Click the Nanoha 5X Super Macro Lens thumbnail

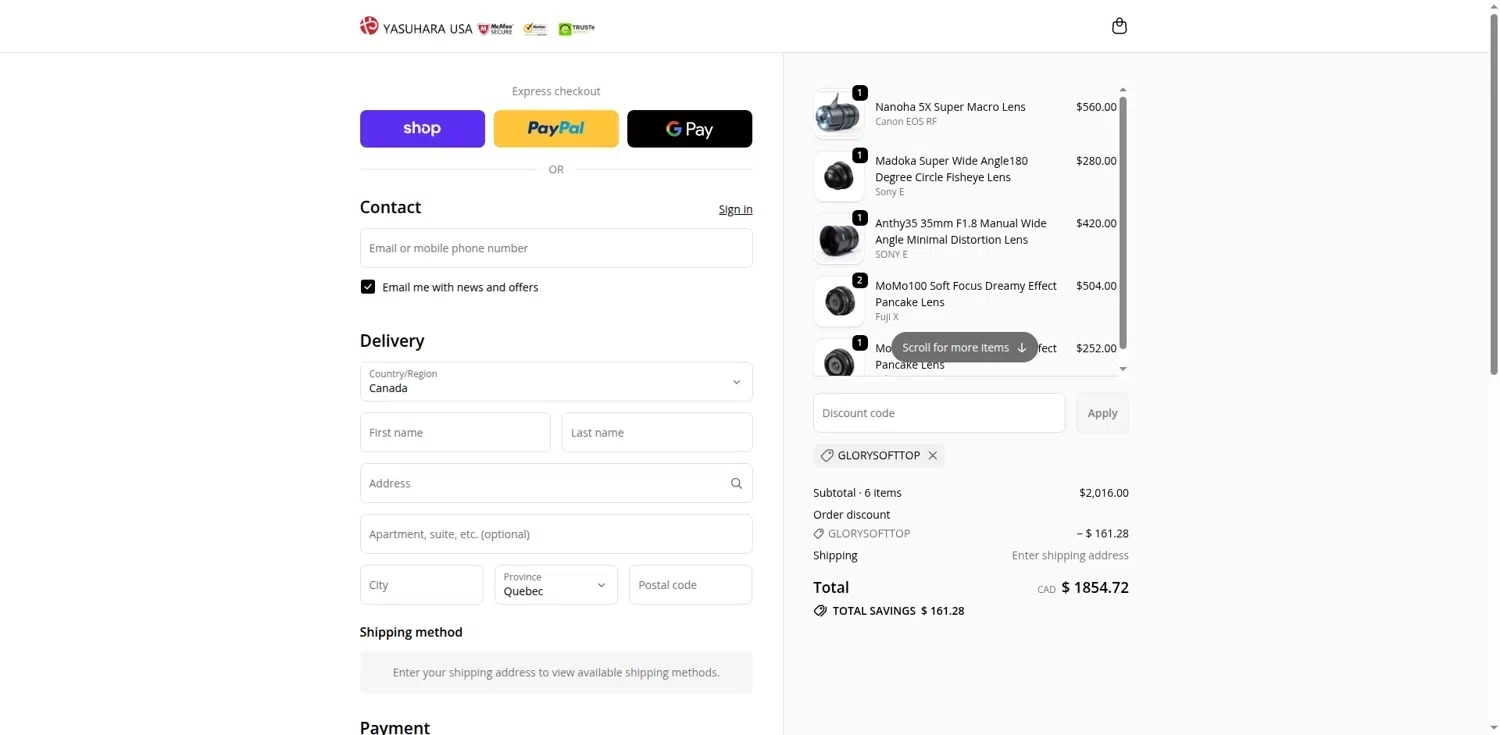[838, 114]
